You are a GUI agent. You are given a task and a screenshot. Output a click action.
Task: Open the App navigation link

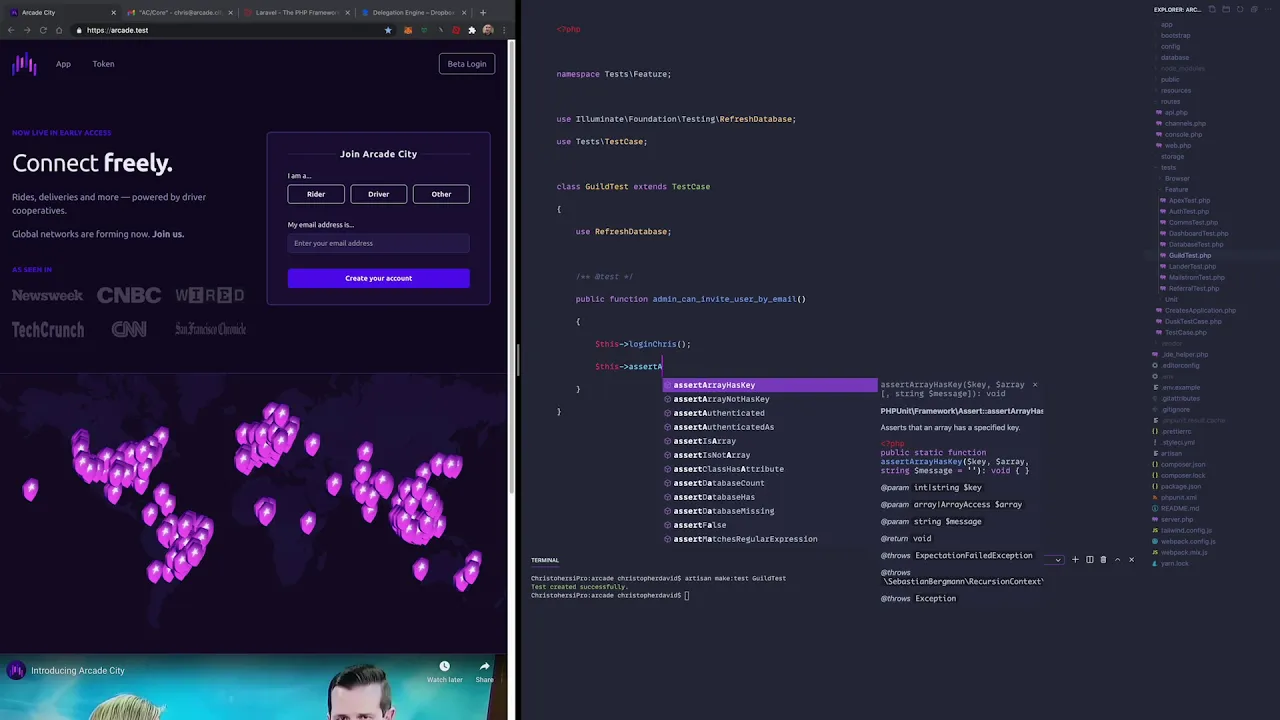click(x=63, y=64)
